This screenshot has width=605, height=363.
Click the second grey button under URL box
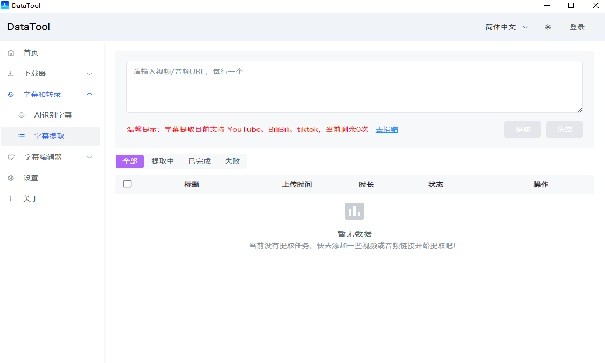(564, 130)
